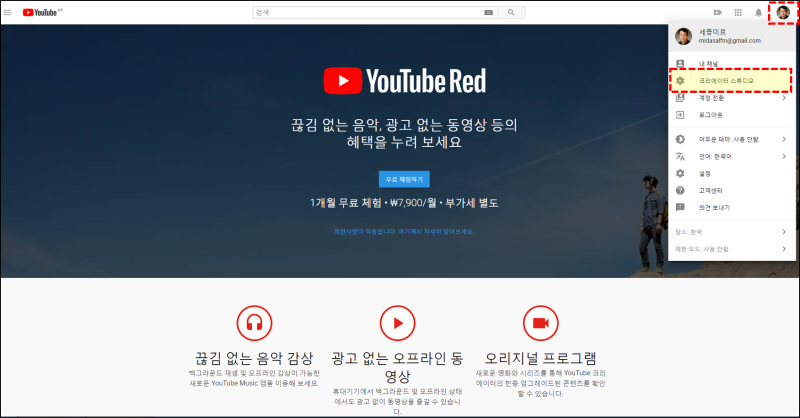The image size is (800, 418).
Task: Click the 광고 없는 오프라인 동영상 heading
Action: click(x=397, y=367)
